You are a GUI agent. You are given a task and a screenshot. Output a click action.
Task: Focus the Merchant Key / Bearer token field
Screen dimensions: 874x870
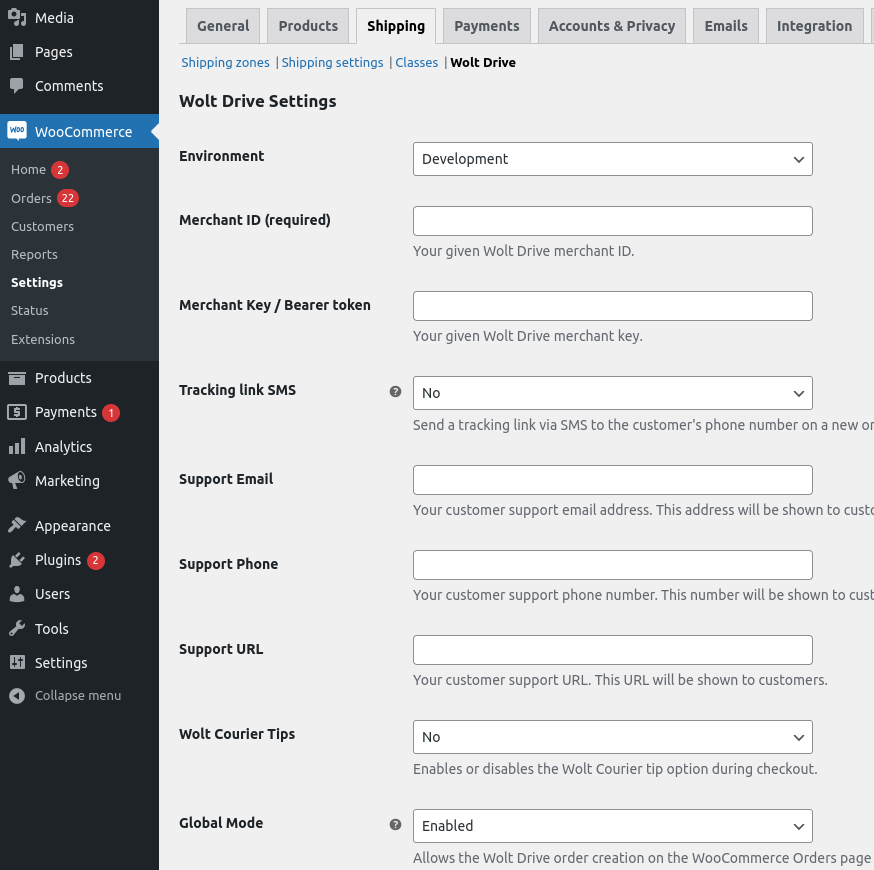tap(613, 306)
